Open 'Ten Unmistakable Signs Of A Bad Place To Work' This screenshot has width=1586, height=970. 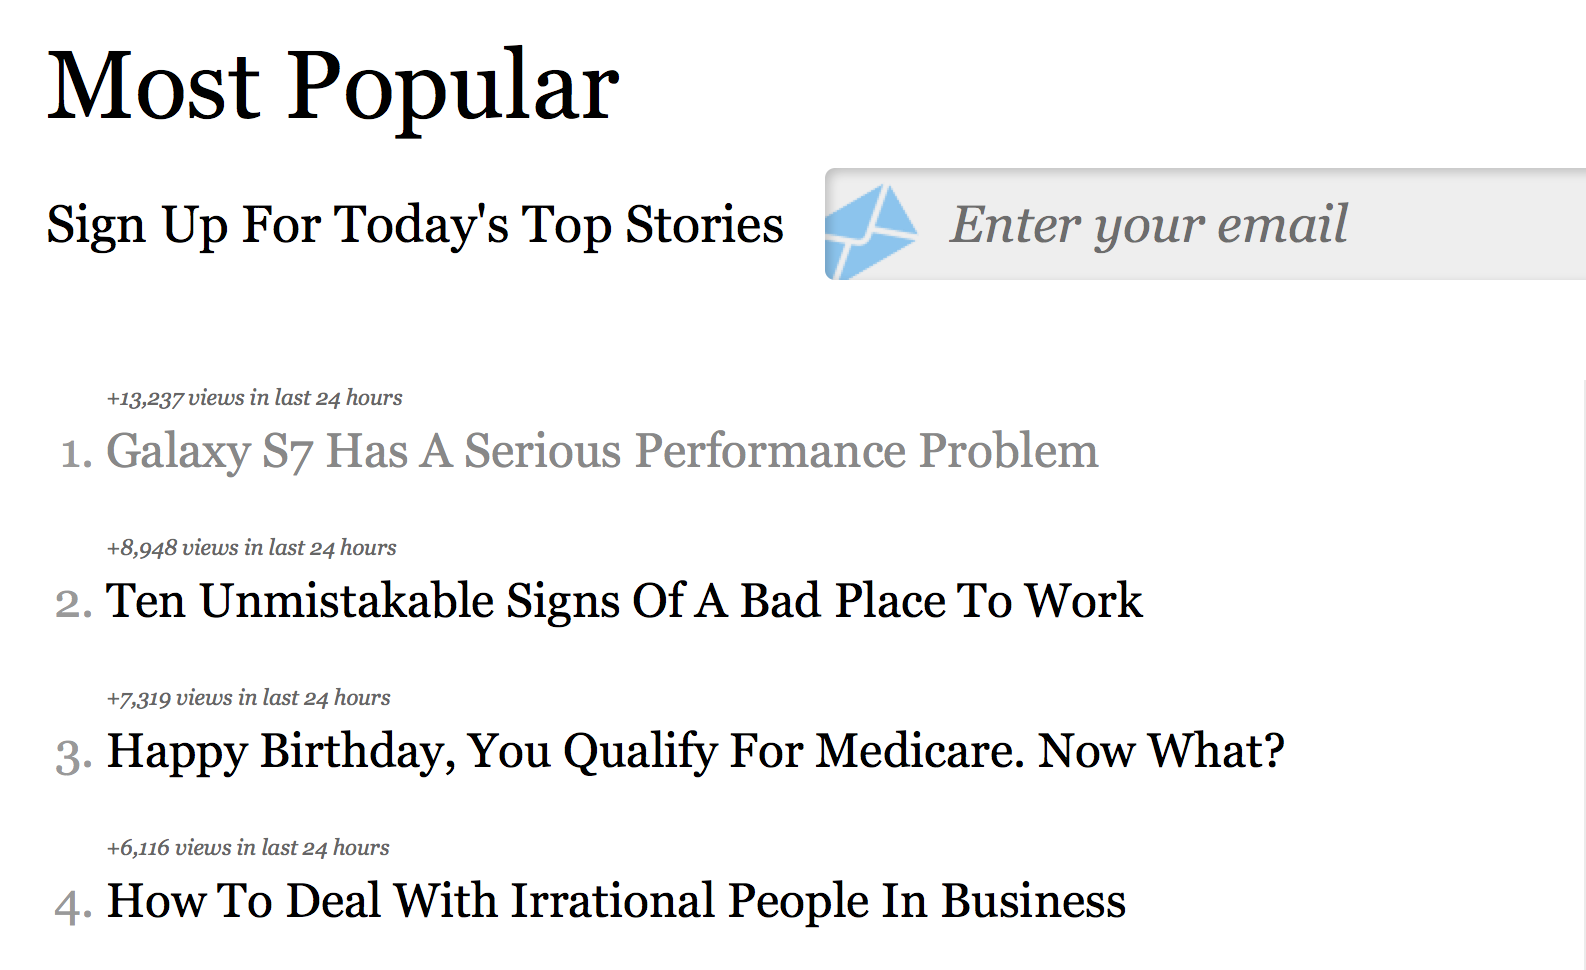pyautogui.click(x=624, y=601)
